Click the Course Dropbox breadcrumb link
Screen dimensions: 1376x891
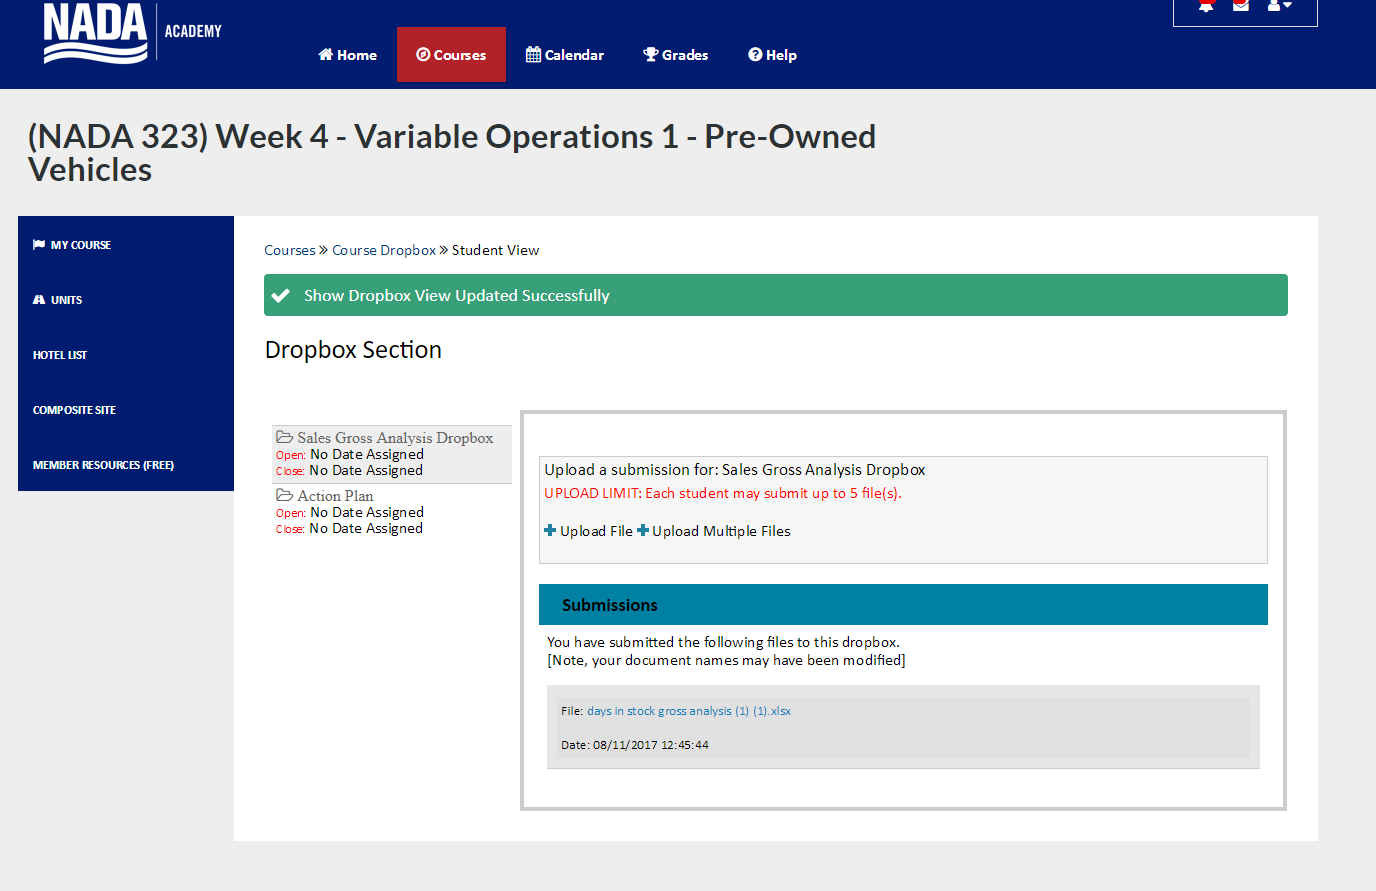pos(384,250)
